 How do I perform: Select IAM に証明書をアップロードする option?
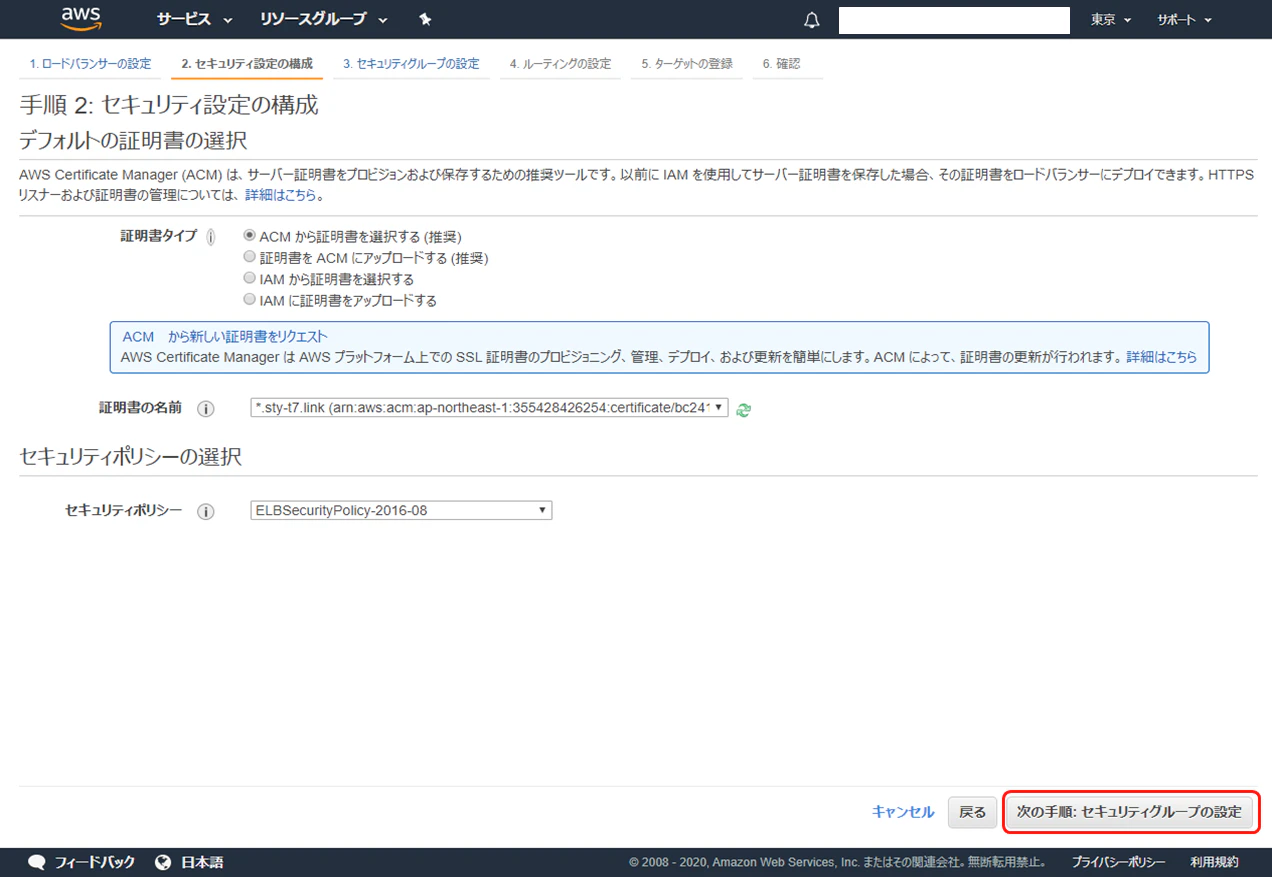[x=250, y=299]
